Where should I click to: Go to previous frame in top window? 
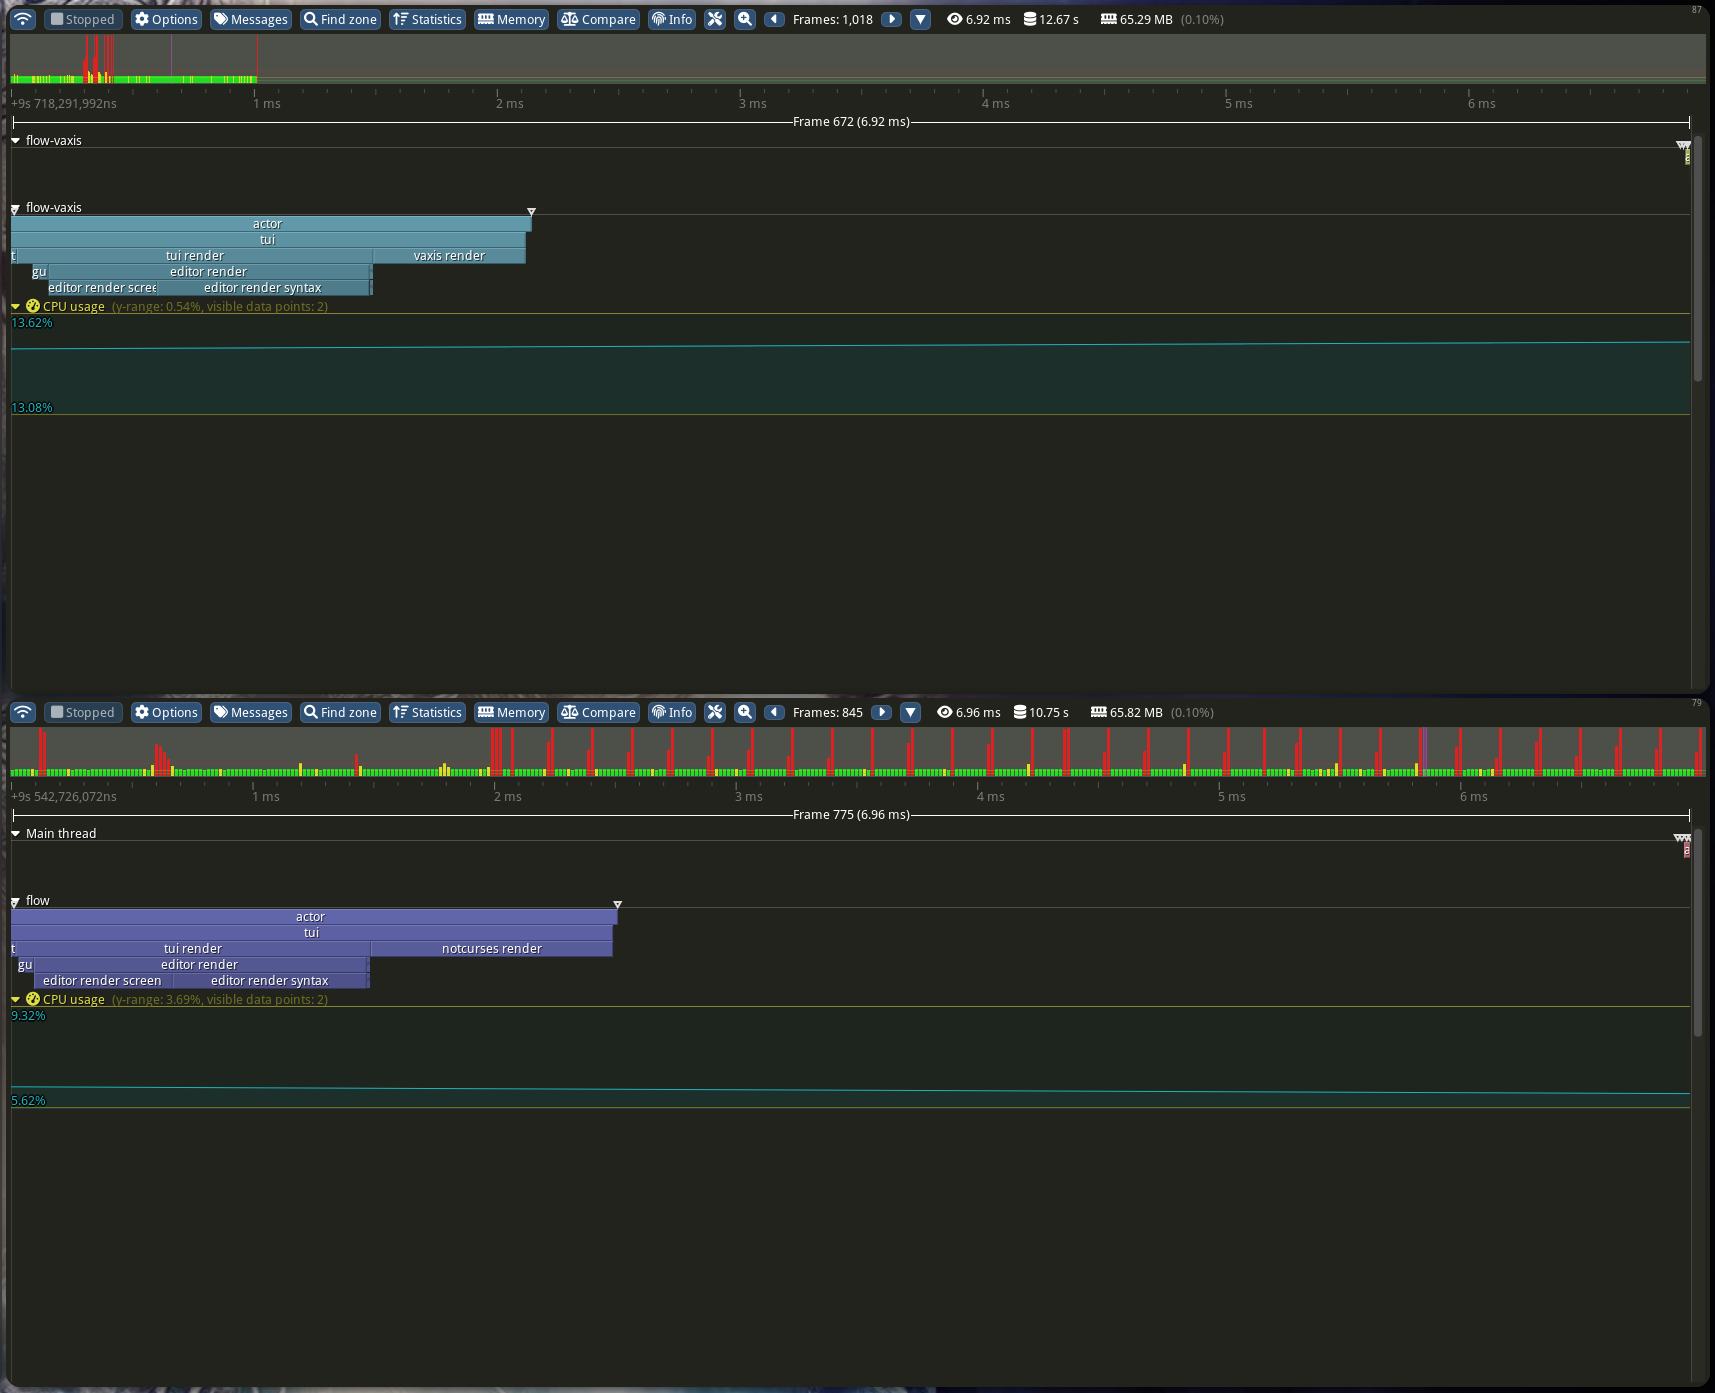pos(774,19)
